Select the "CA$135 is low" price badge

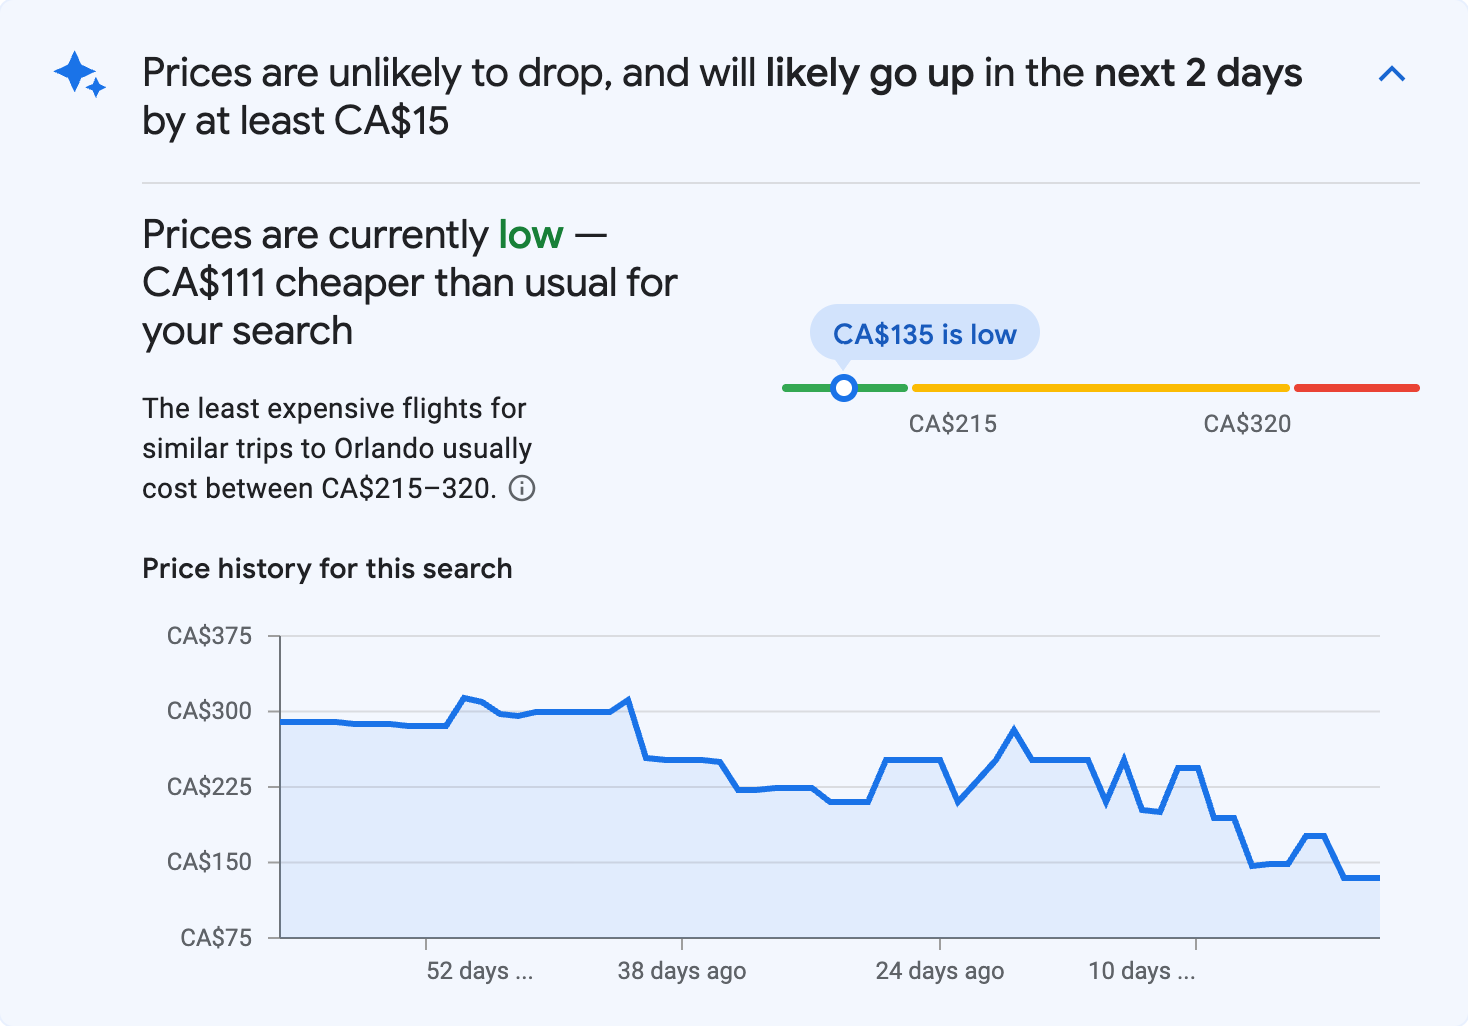click(x=924, y=333)
